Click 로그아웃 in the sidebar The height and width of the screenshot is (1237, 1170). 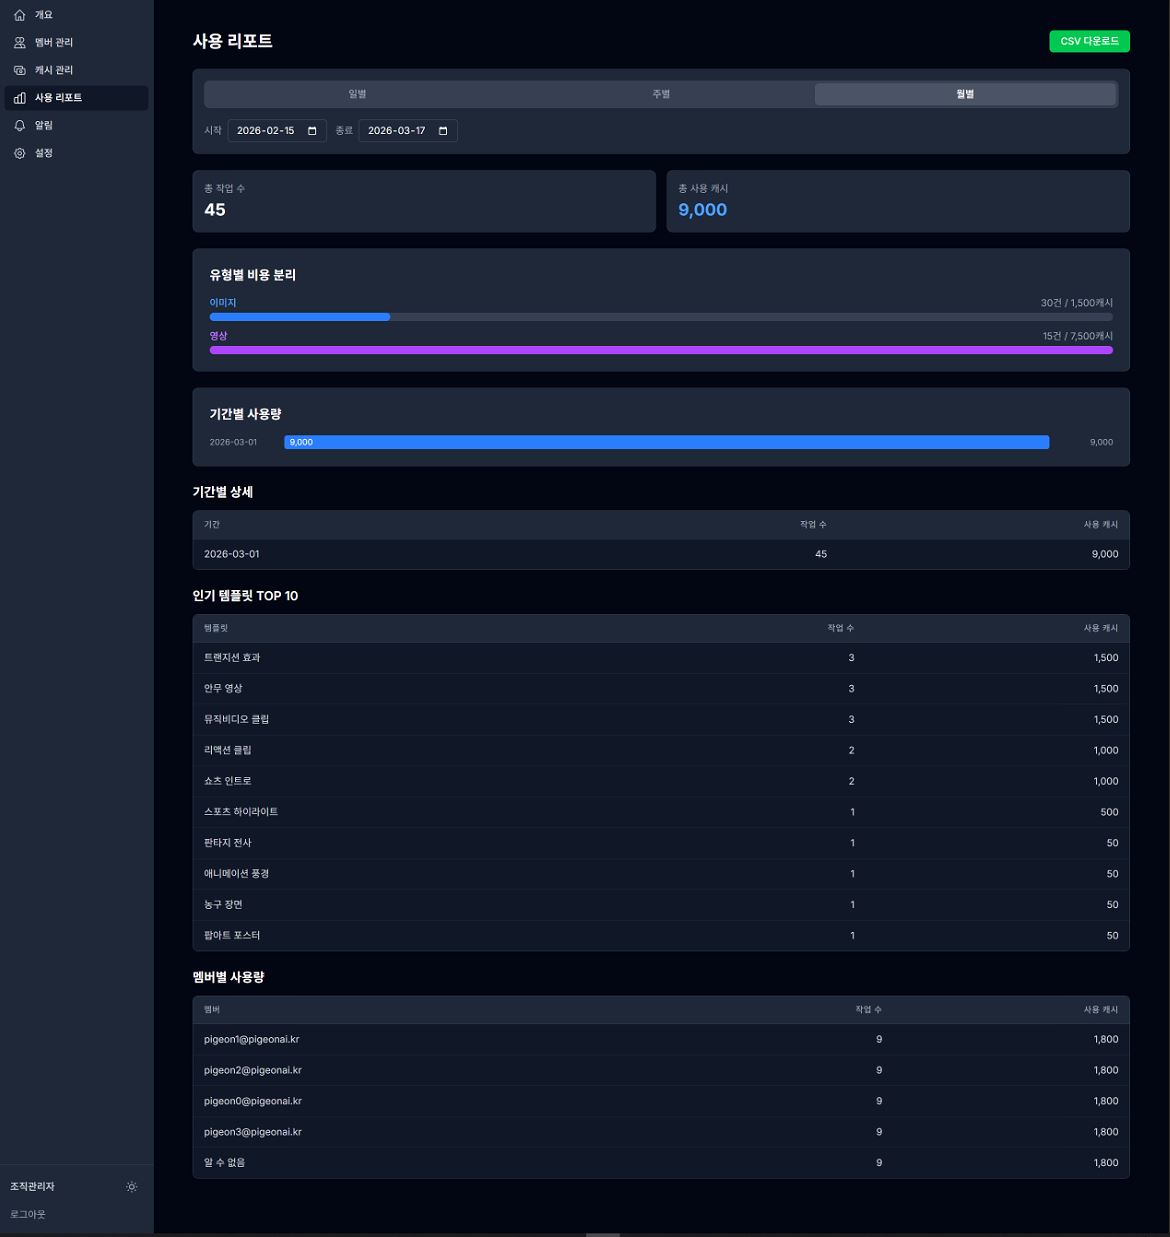coord(28,1214)
